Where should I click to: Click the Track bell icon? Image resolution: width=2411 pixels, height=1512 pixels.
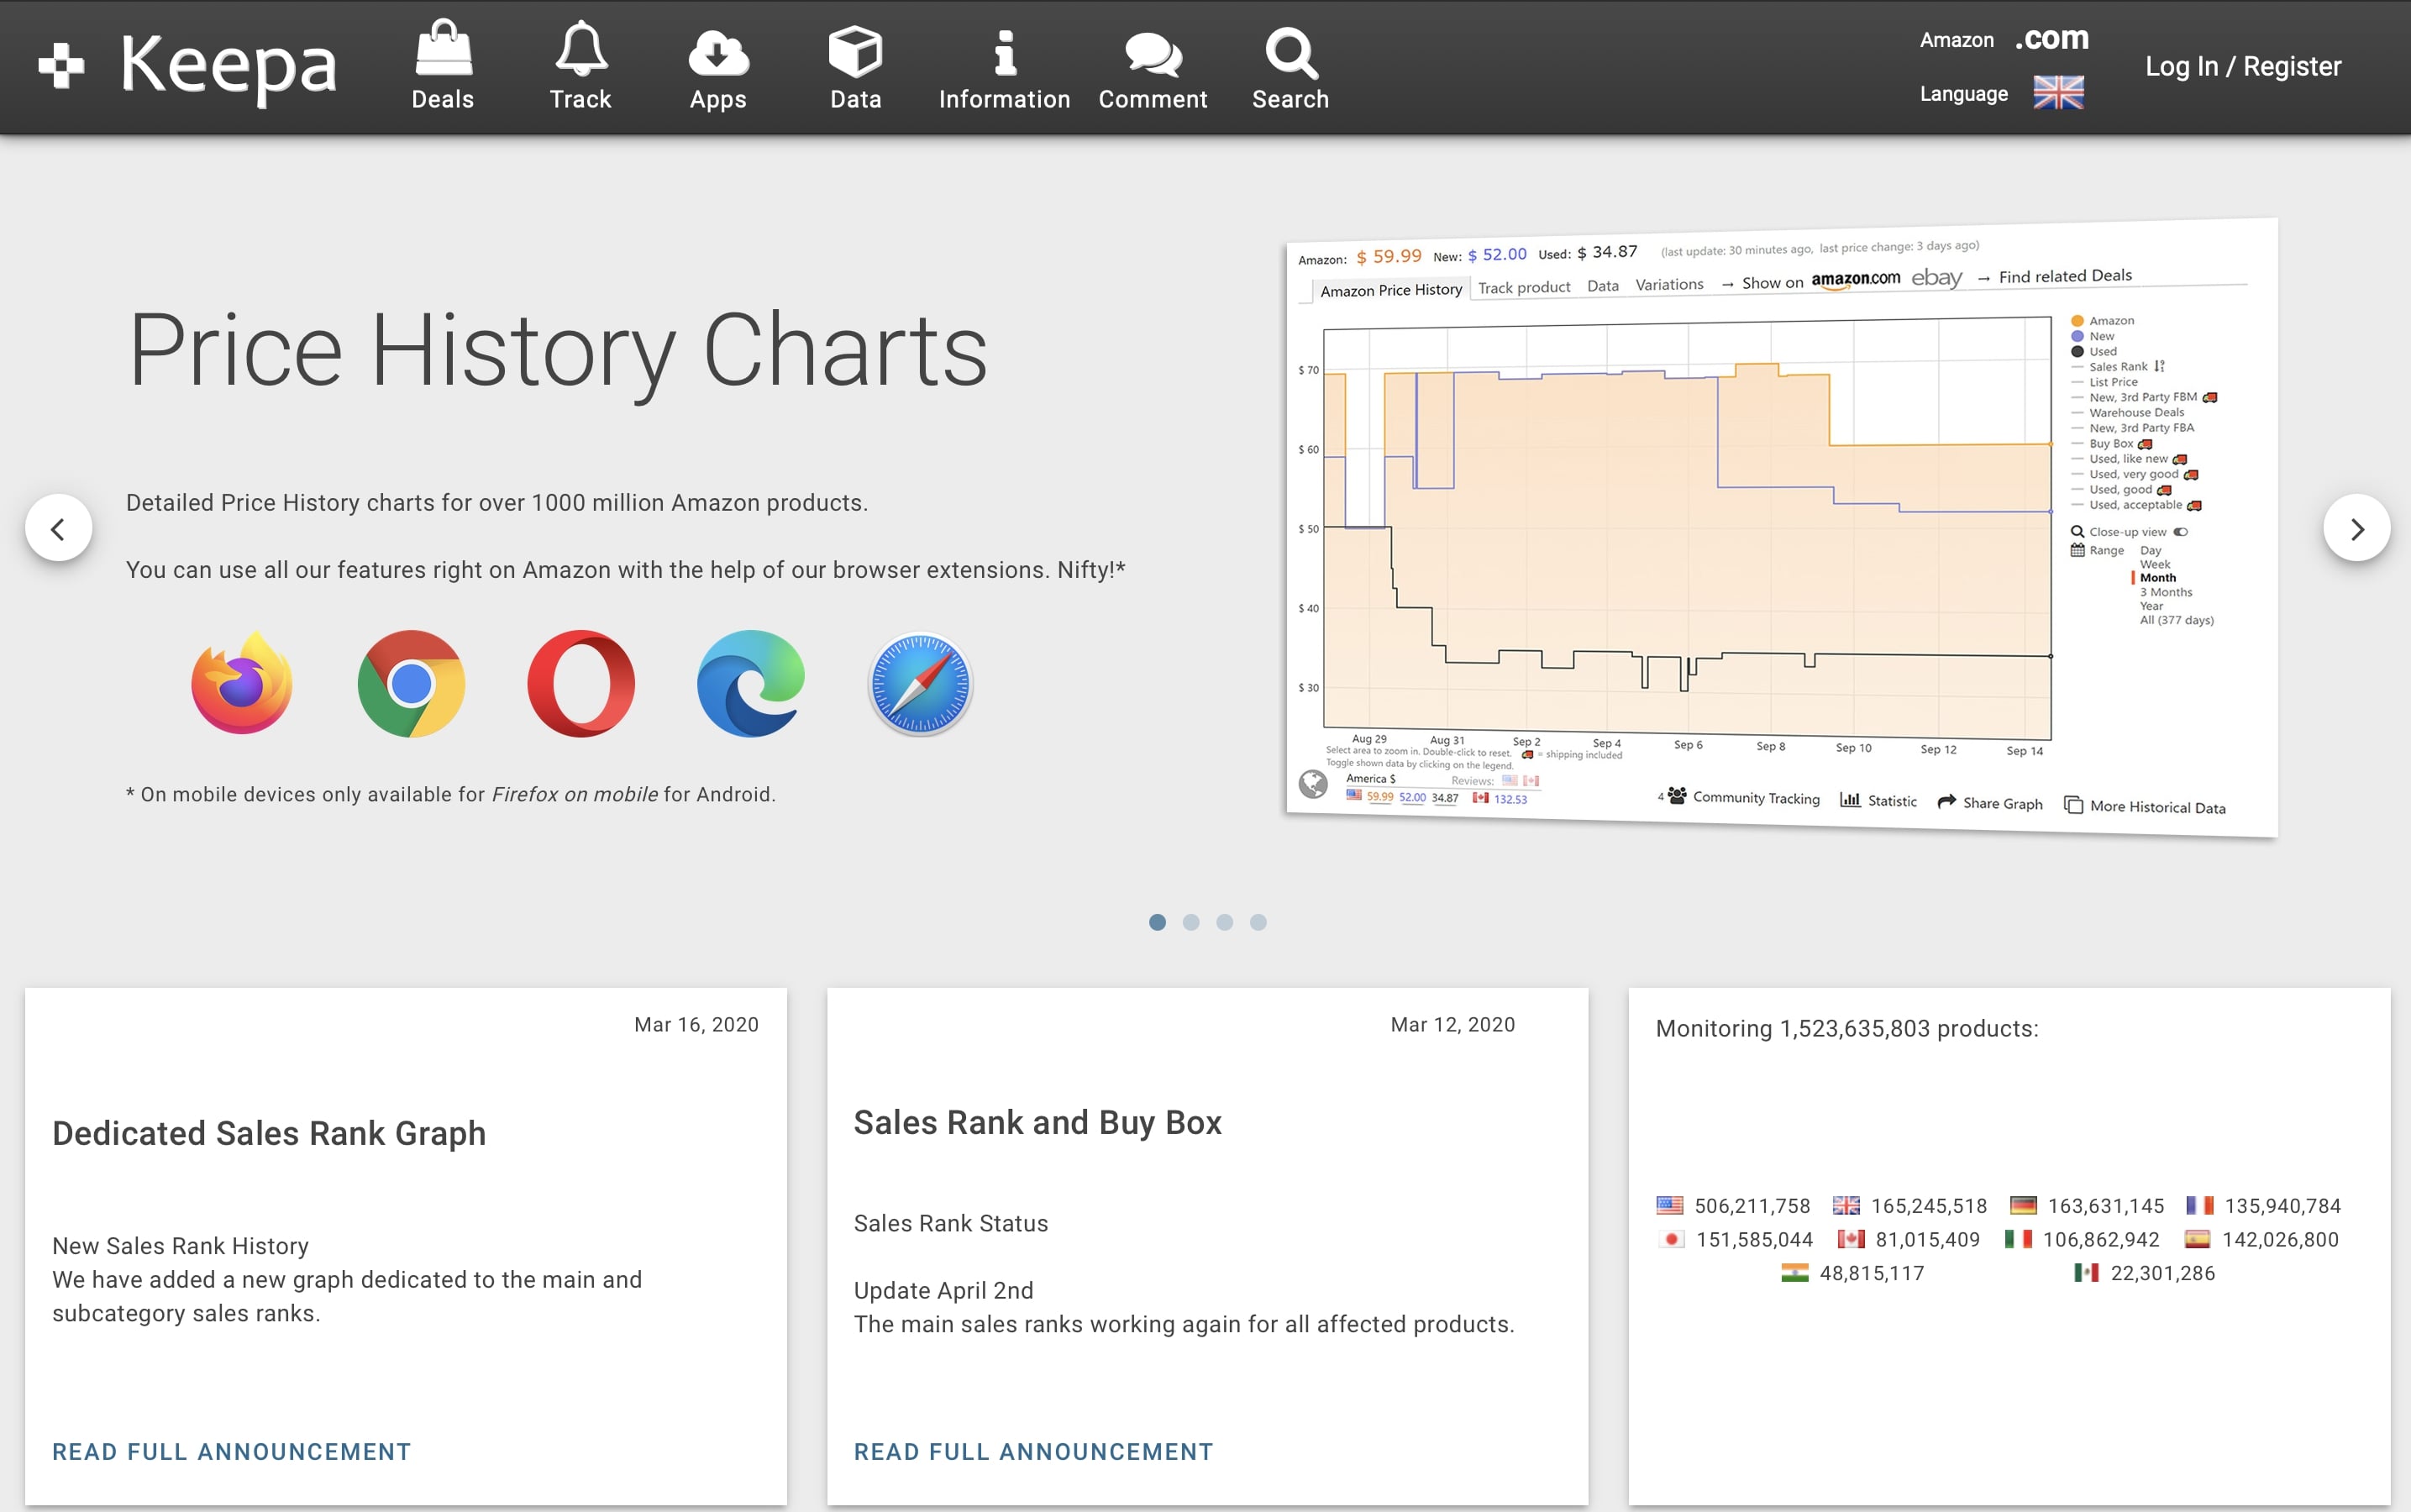580,52
